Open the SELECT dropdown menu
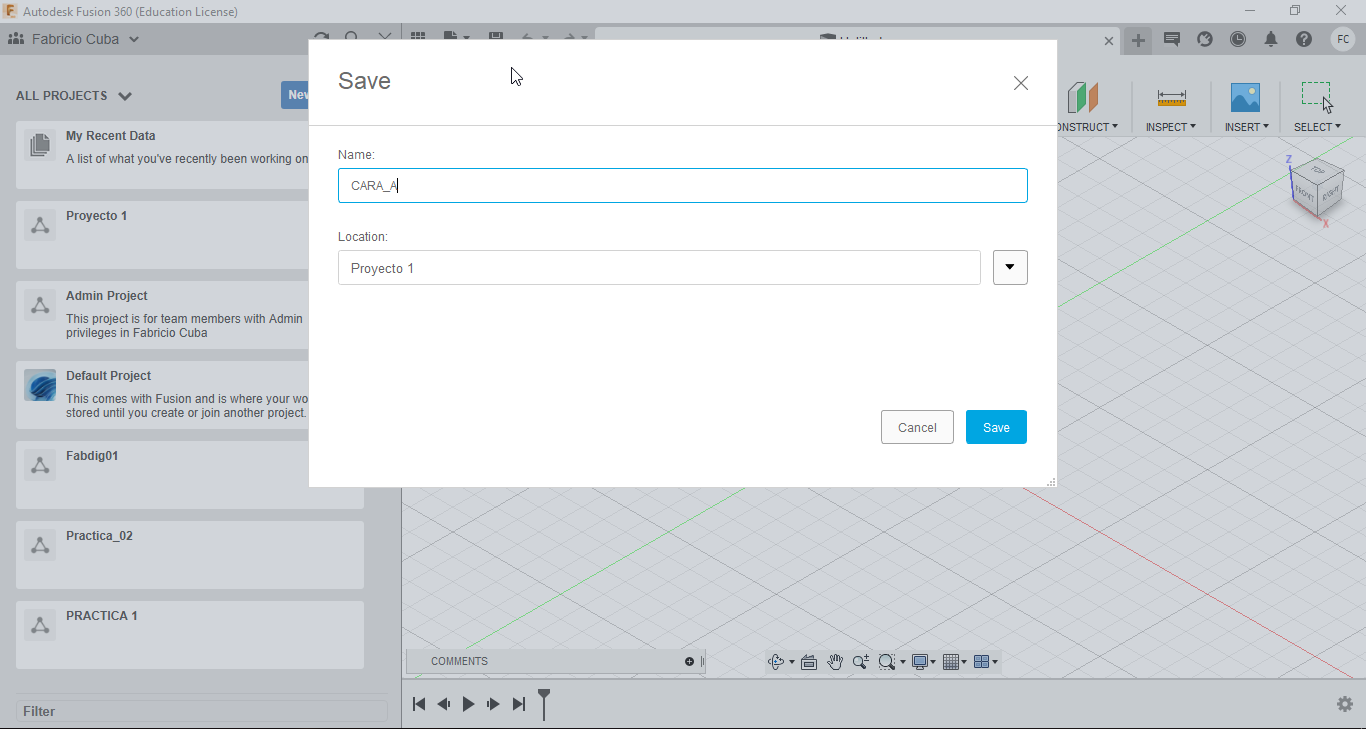 click(x=1318, y=127)
